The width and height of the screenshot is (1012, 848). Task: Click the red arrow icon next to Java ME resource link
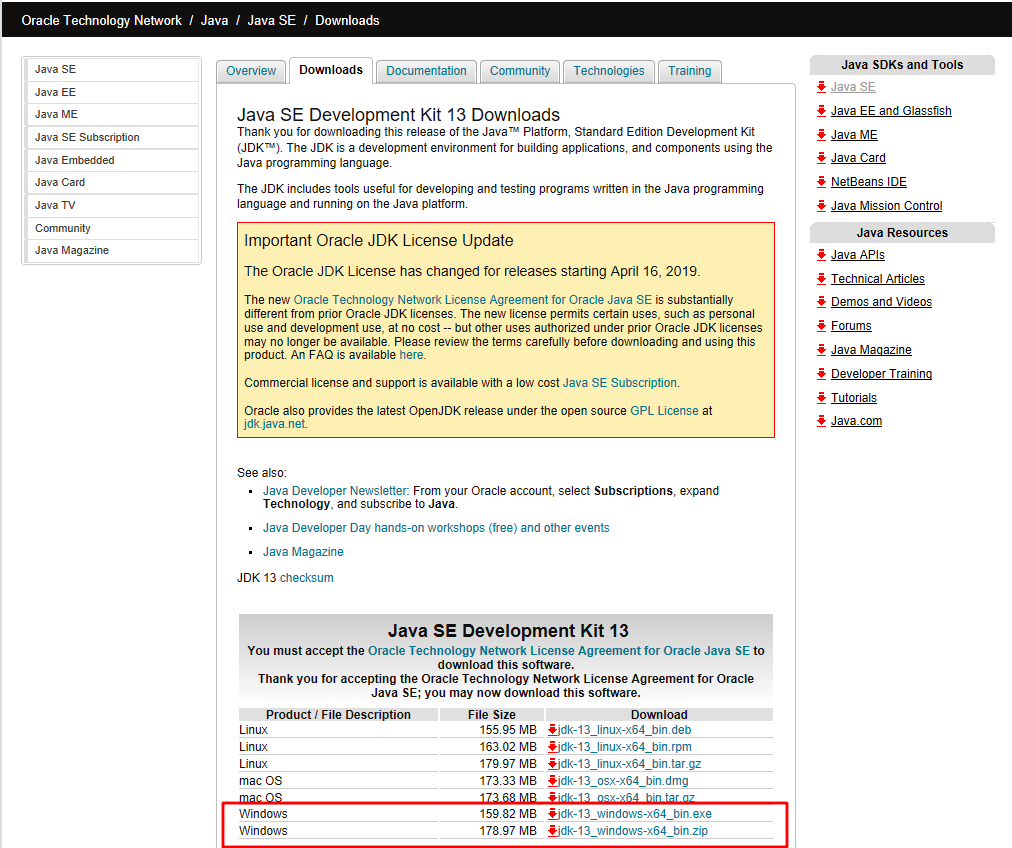(821, 135)
